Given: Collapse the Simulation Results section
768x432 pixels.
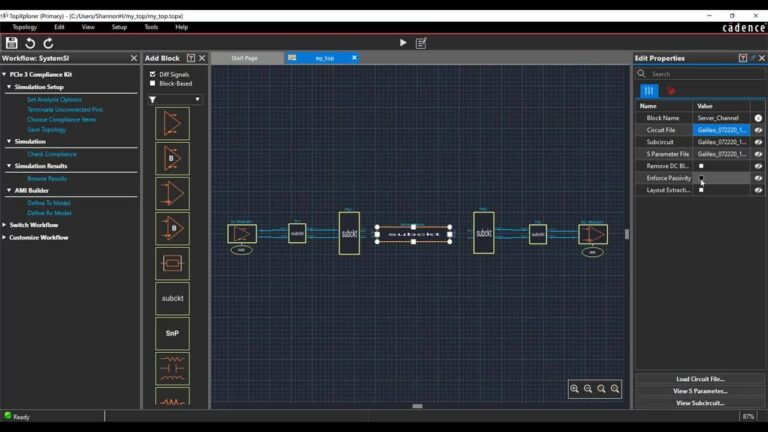Looking at the screenshot, I should point(9,166).
